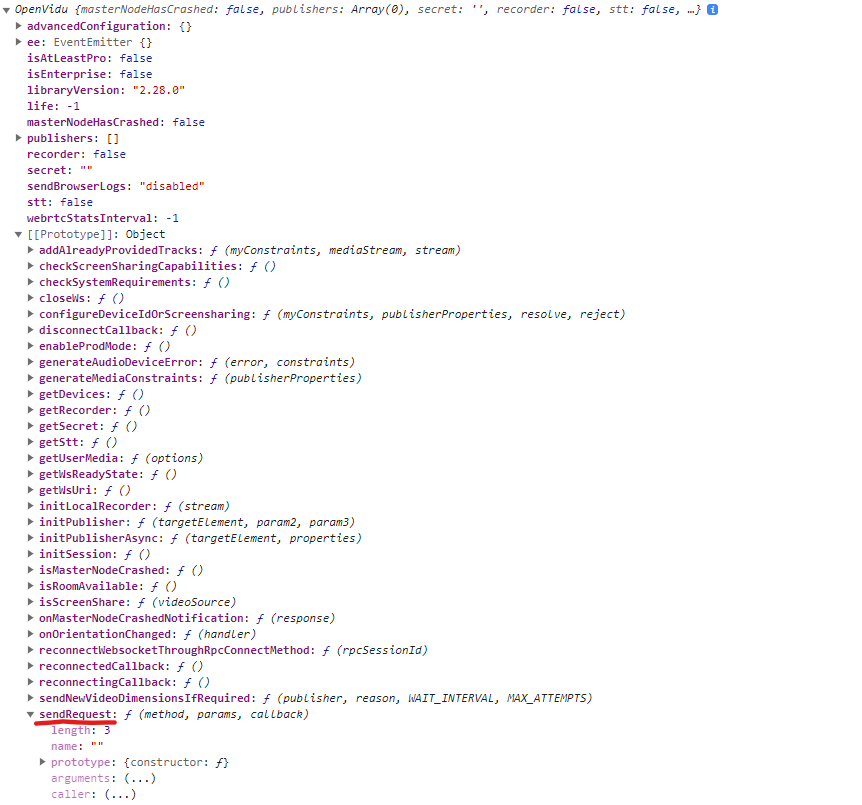Expand the isScreenShare function
This screenshot has height=805, width=862.
pos(31,602)
